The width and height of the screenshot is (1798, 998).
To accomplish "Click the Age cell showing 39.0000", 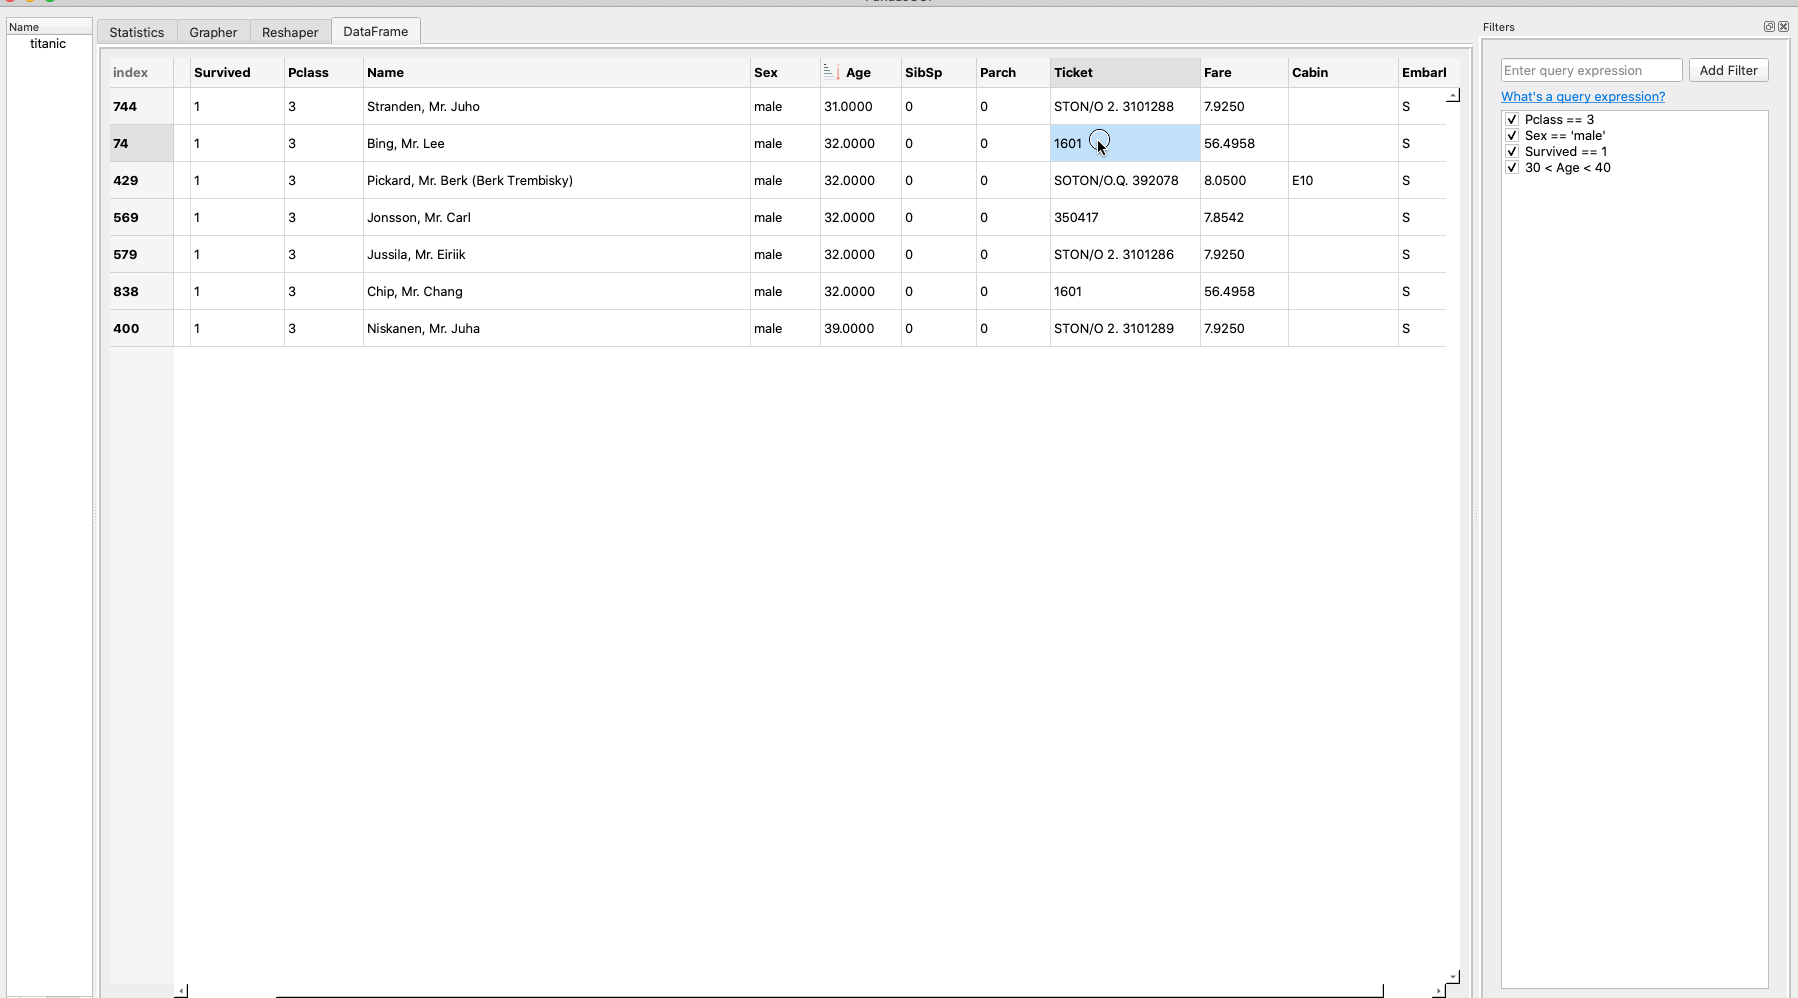I will (x=861, y=328).
